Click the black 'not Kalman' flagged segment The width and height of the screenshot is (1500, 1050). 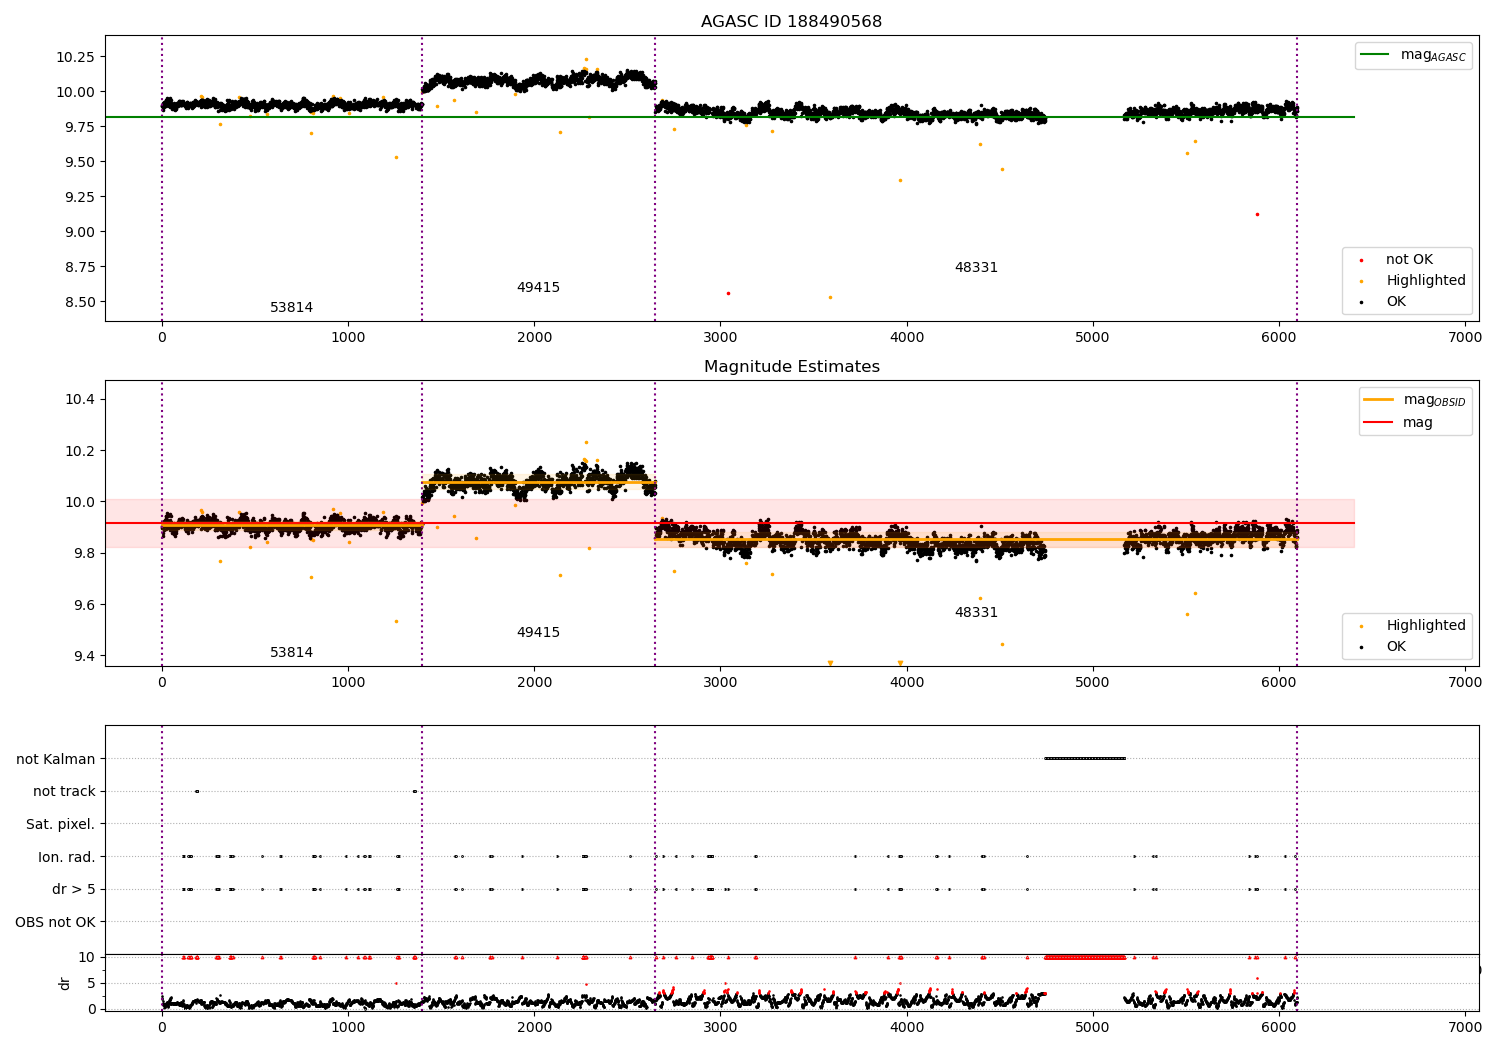[1085, 758]
